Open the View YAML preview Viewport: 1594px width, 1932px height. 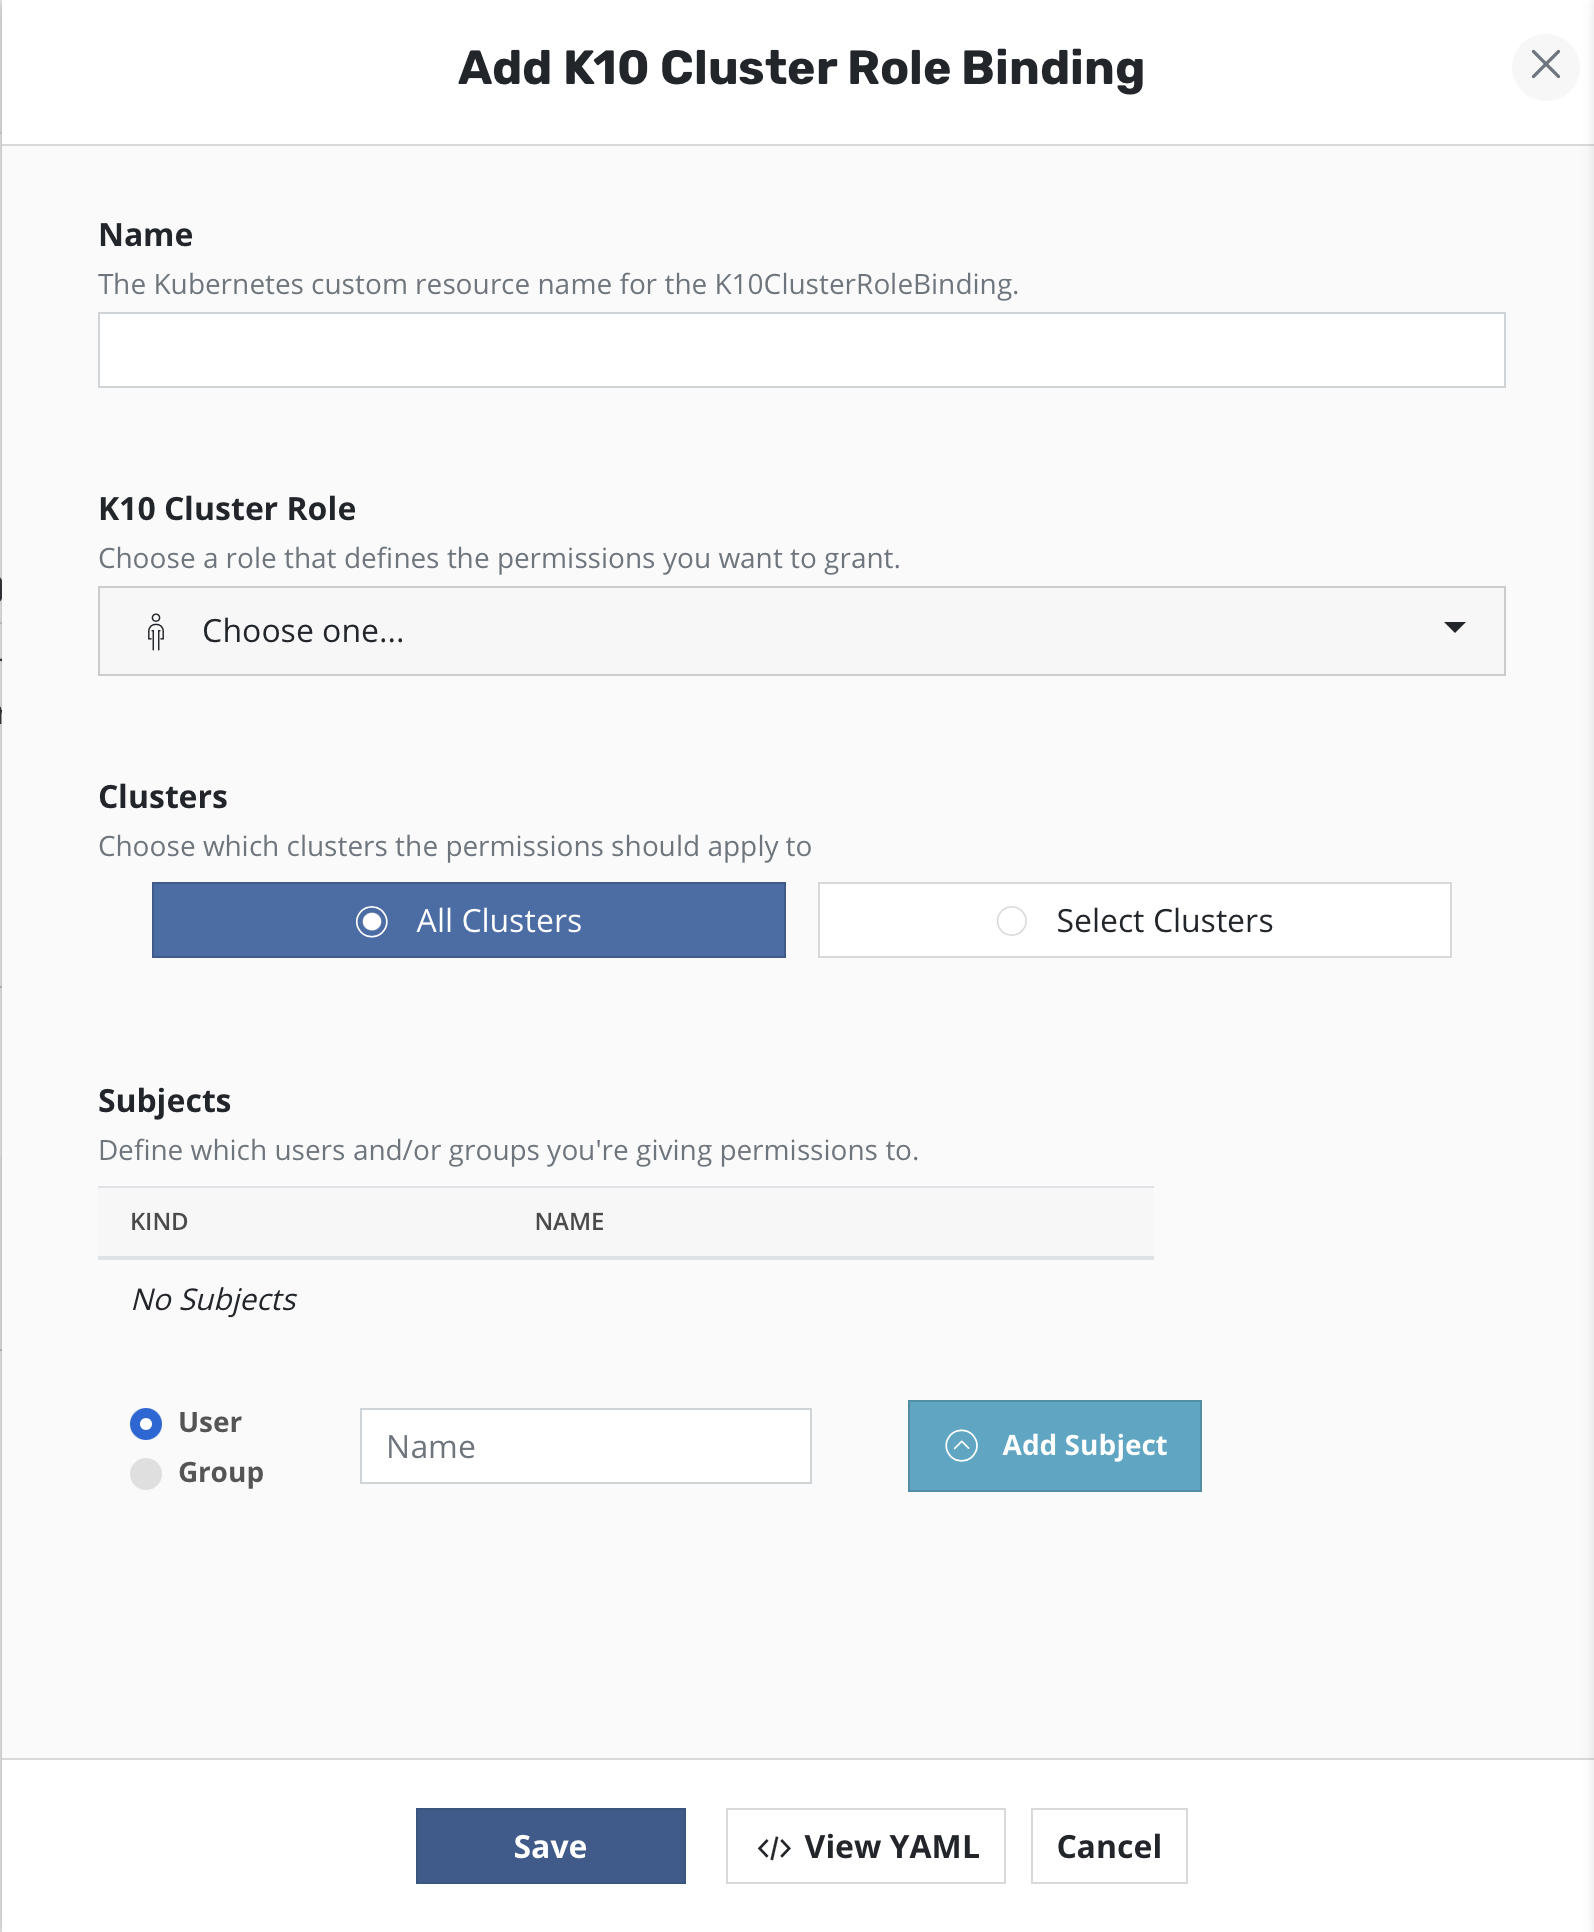(x=866, y=1846)
